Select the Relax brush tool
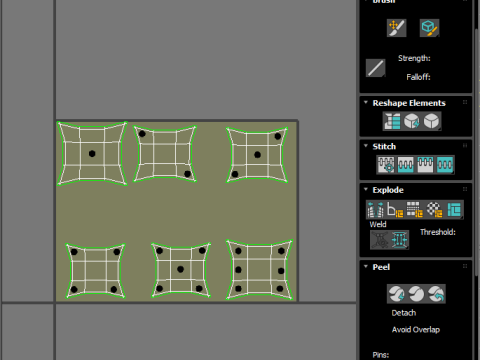The image size is (480, 360). click(429, 28)
